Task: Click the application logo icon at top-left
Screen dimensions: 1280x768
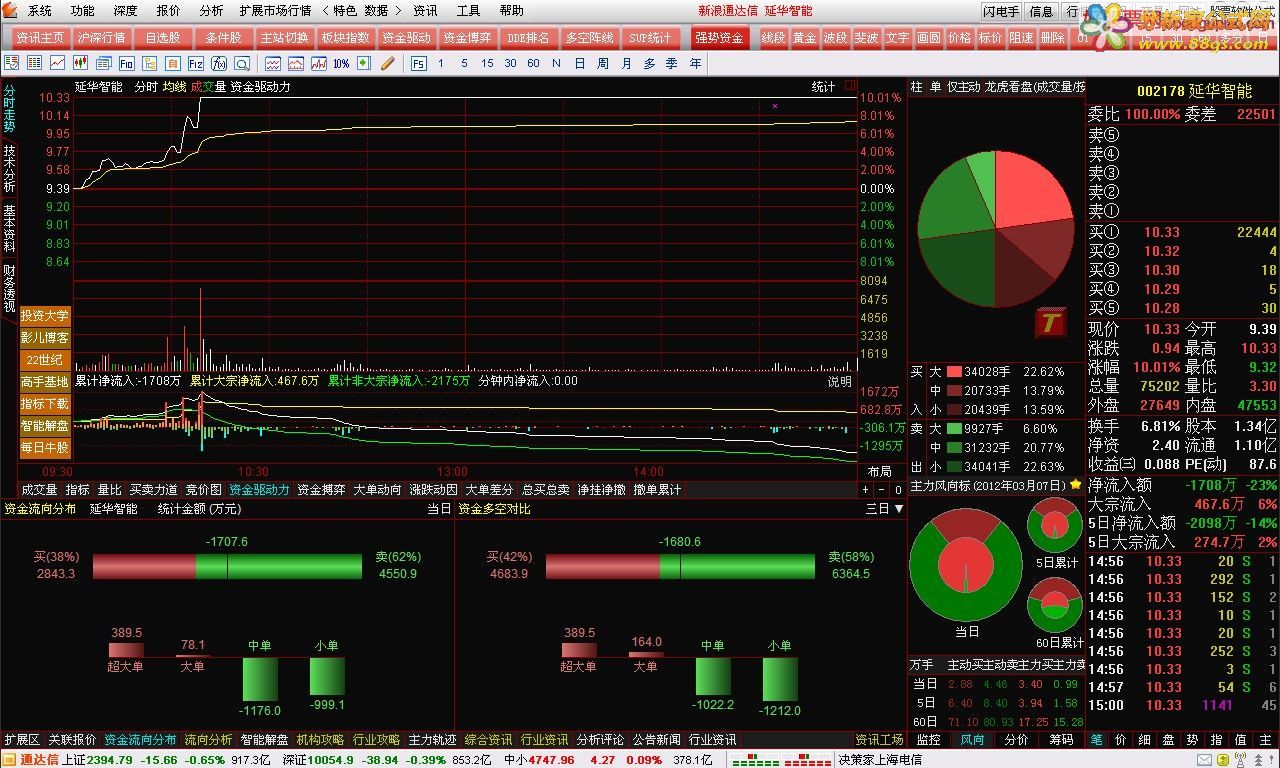Action: [9, 10]
